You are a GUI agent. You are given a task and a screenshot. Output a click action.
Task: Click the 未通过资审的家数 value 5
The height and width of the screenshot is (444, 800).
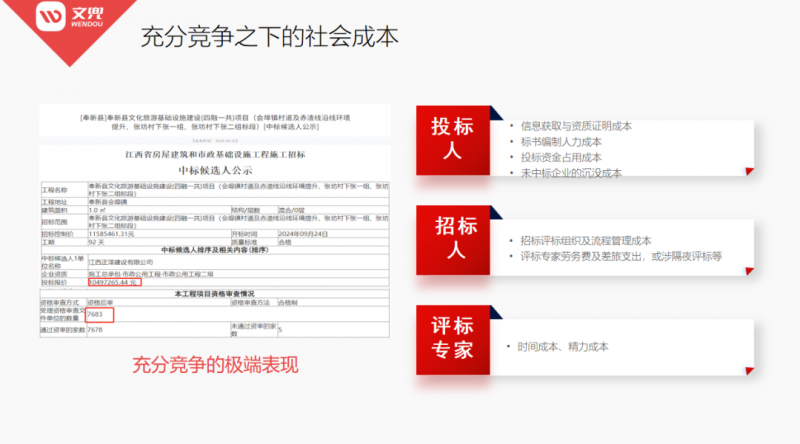[280, 330]
